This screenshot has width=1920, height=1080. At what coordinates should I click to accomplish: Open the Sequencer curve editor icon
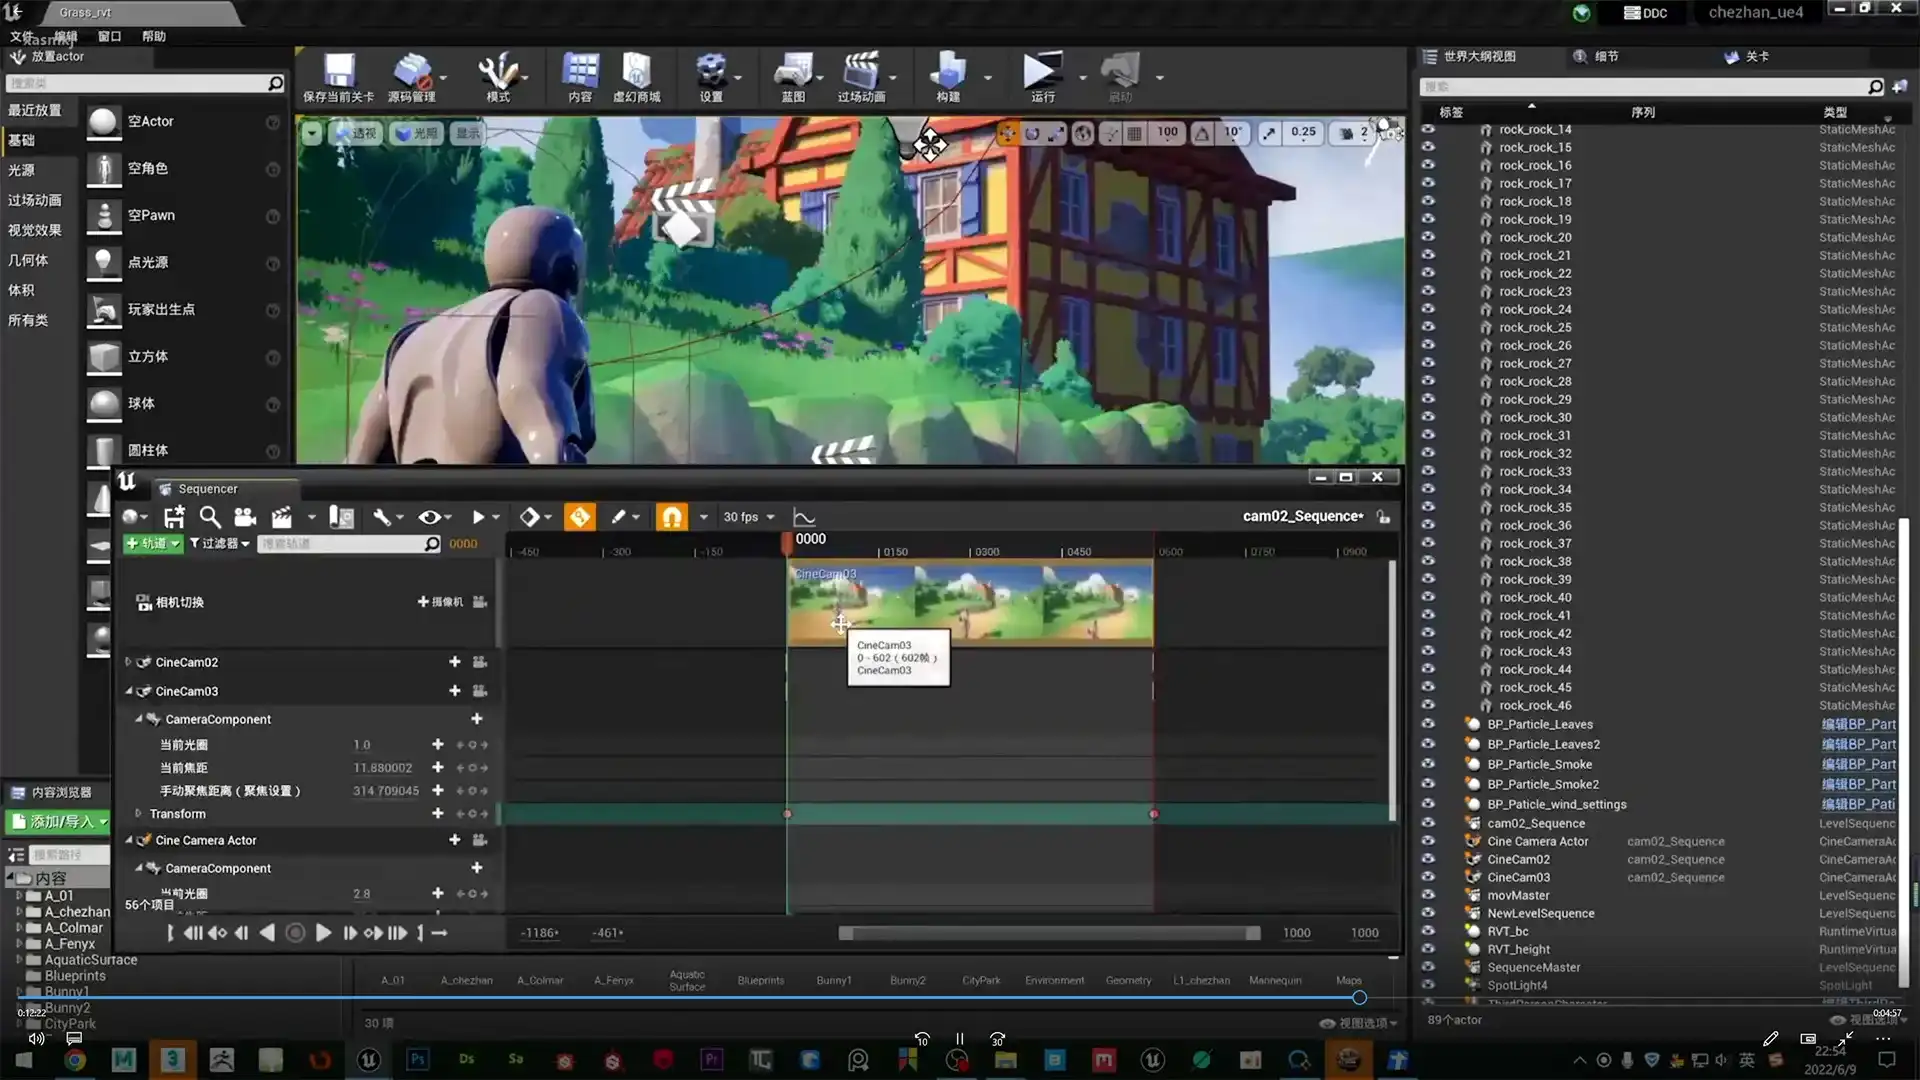(x=804, y=517)
